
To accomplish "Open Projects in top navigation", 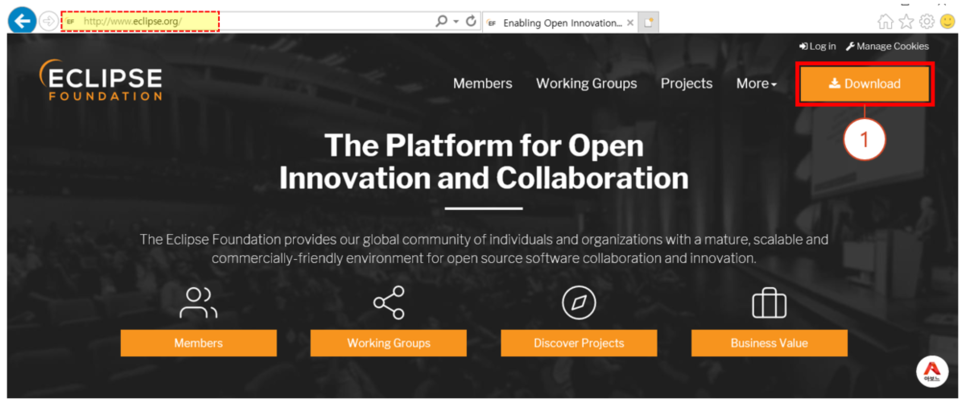I will (x=686, y=83).
